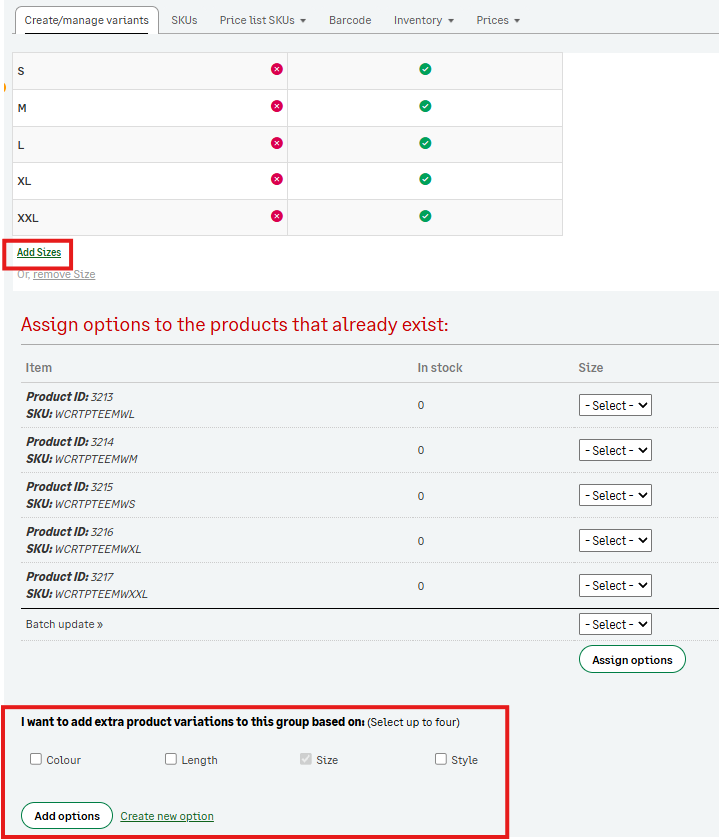Screen dimensions: 719x840
Task: Click SKU WCRTPTEEMWM text
Action: click(x=82, y=459)
